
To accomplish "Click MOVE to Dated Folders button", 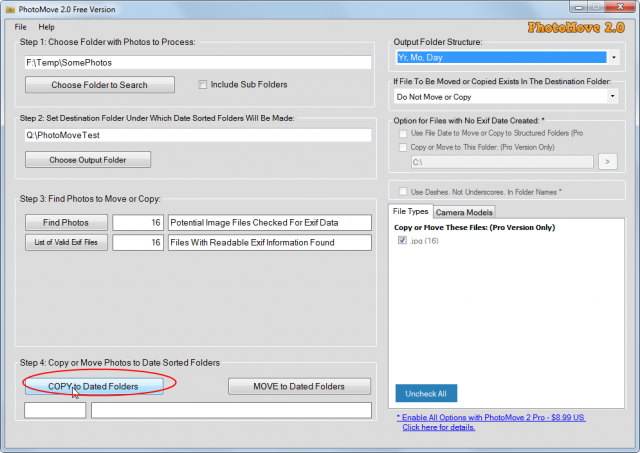I will point(299,386).
